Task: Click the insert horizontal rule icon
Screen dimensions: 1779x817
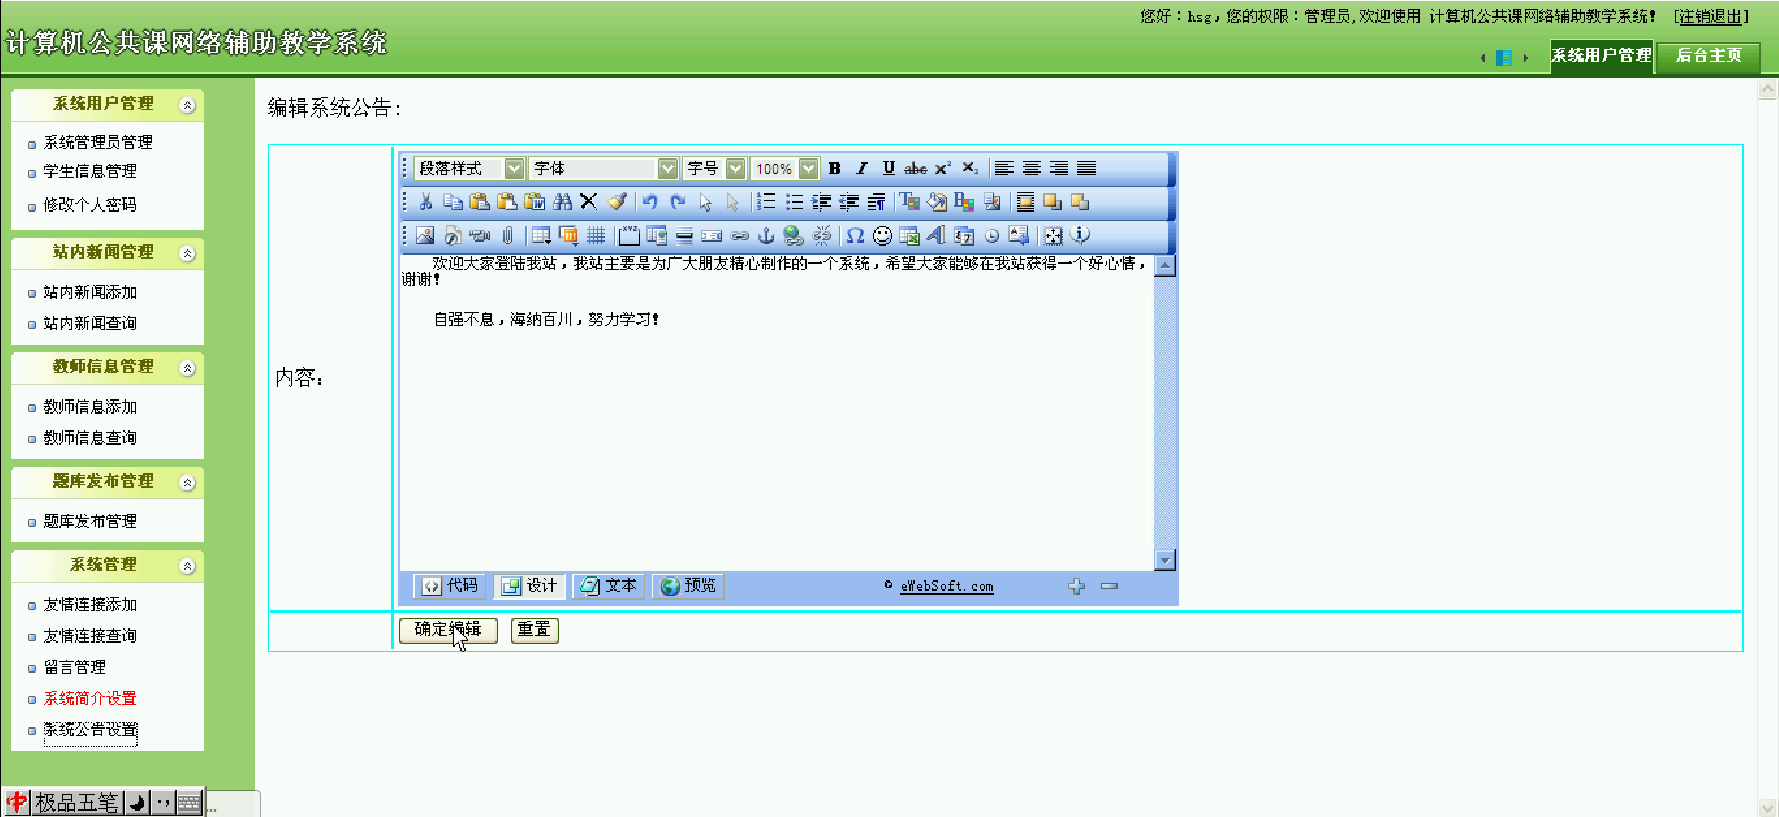Action: 684,236
